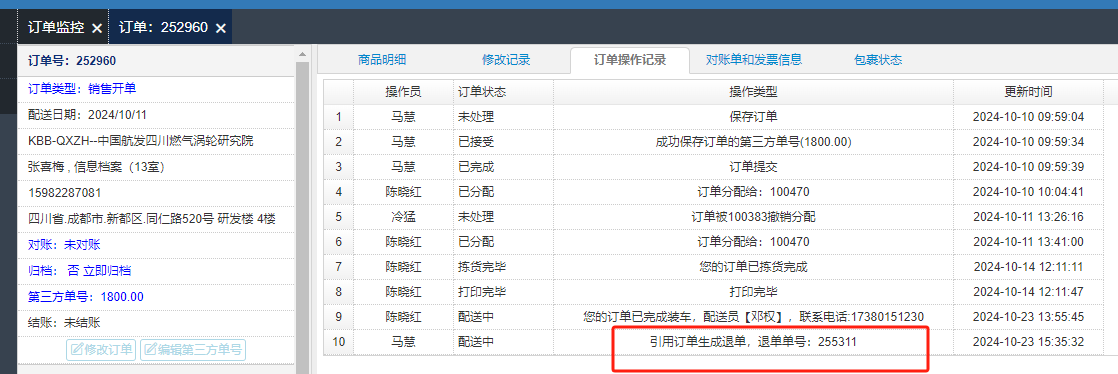Click timestamp 2024-10-11 13:26:16

pyautogui.click(x=1028, y=217)
